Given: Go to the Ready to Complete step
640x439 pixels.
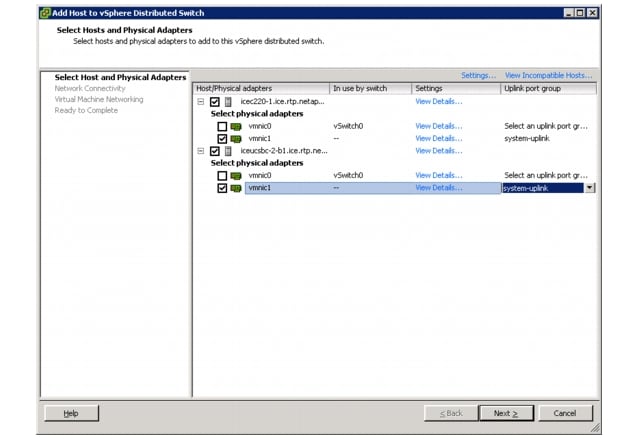Looking at the screenshot, I should 86,110.
